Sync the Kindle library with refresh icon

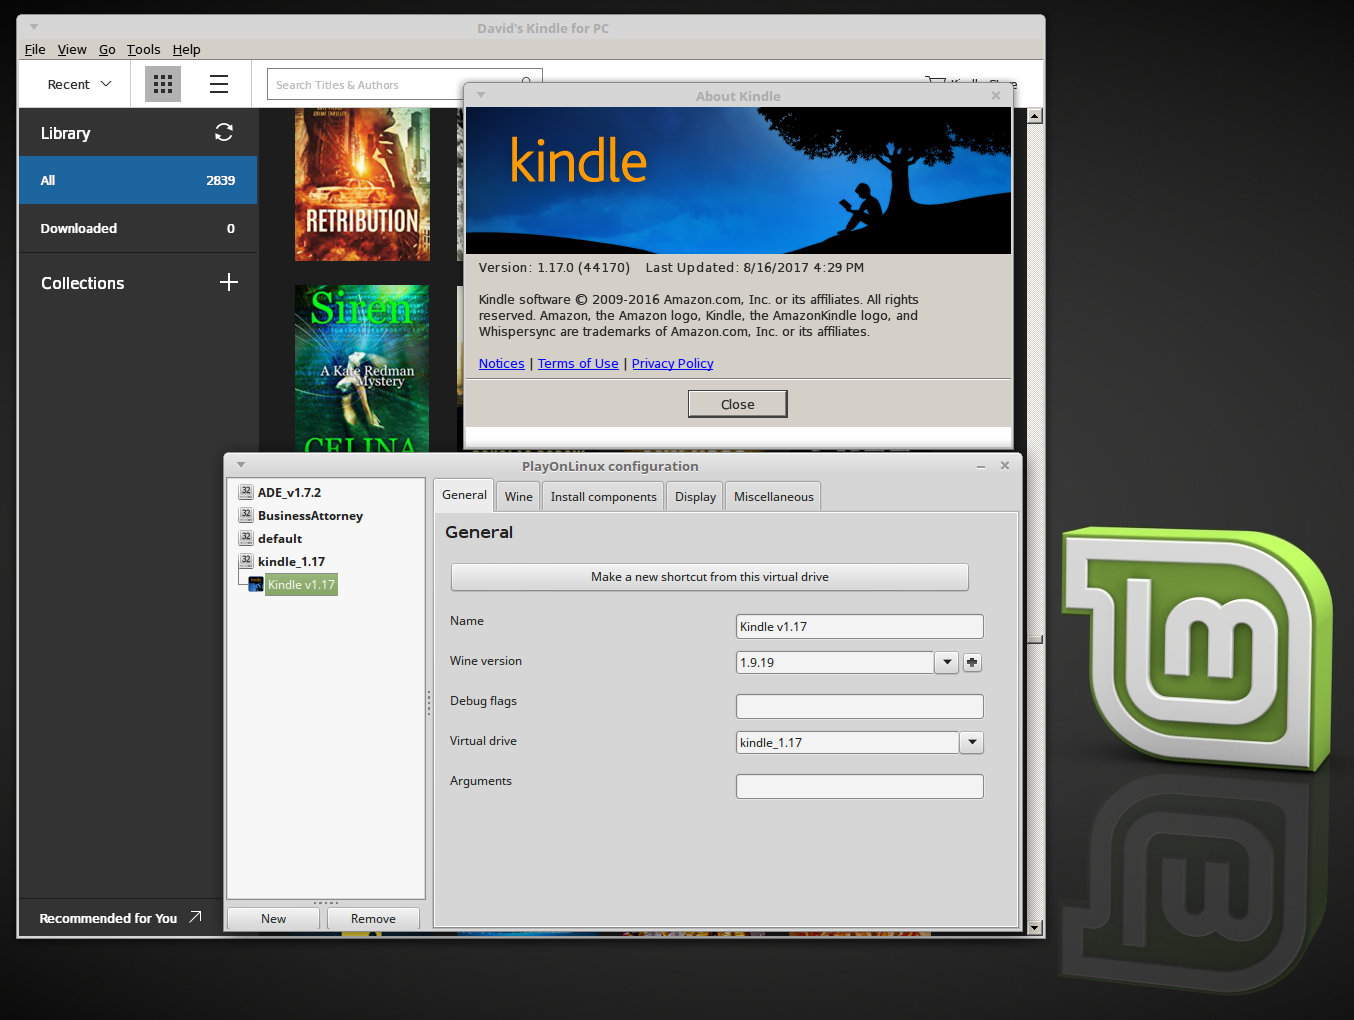pos(224,132)
